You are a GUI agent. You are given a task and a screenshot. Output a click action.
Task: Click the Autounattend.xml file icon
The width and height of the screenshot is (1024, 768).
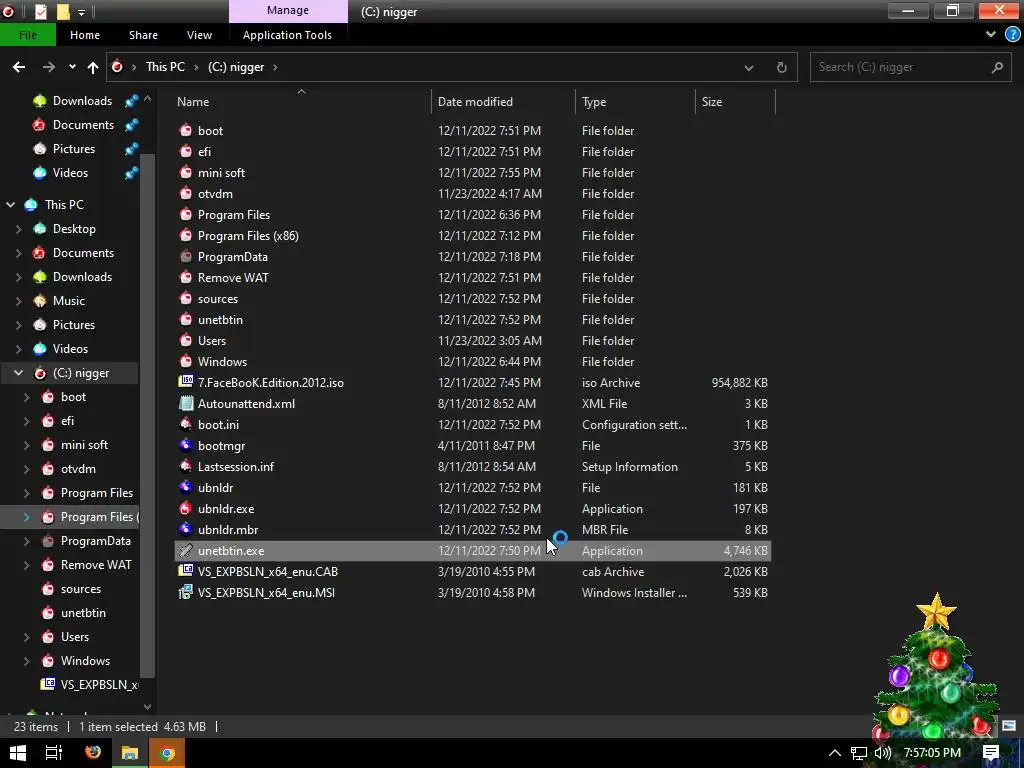[x=186, y=404]
